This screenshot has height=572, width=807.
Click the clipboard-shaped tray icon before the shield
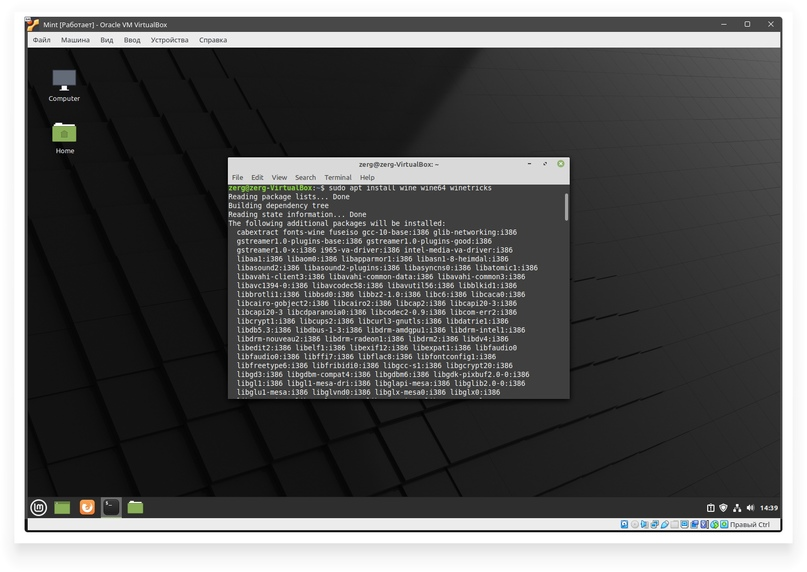coord(710,508)
